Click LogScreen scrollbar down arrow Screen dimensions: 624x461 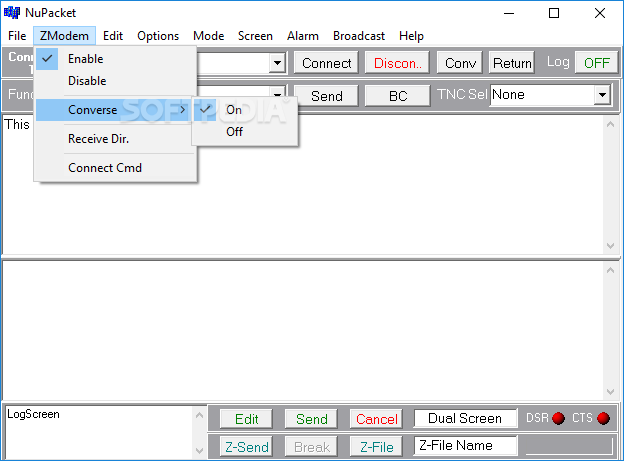tap(199, 451)
